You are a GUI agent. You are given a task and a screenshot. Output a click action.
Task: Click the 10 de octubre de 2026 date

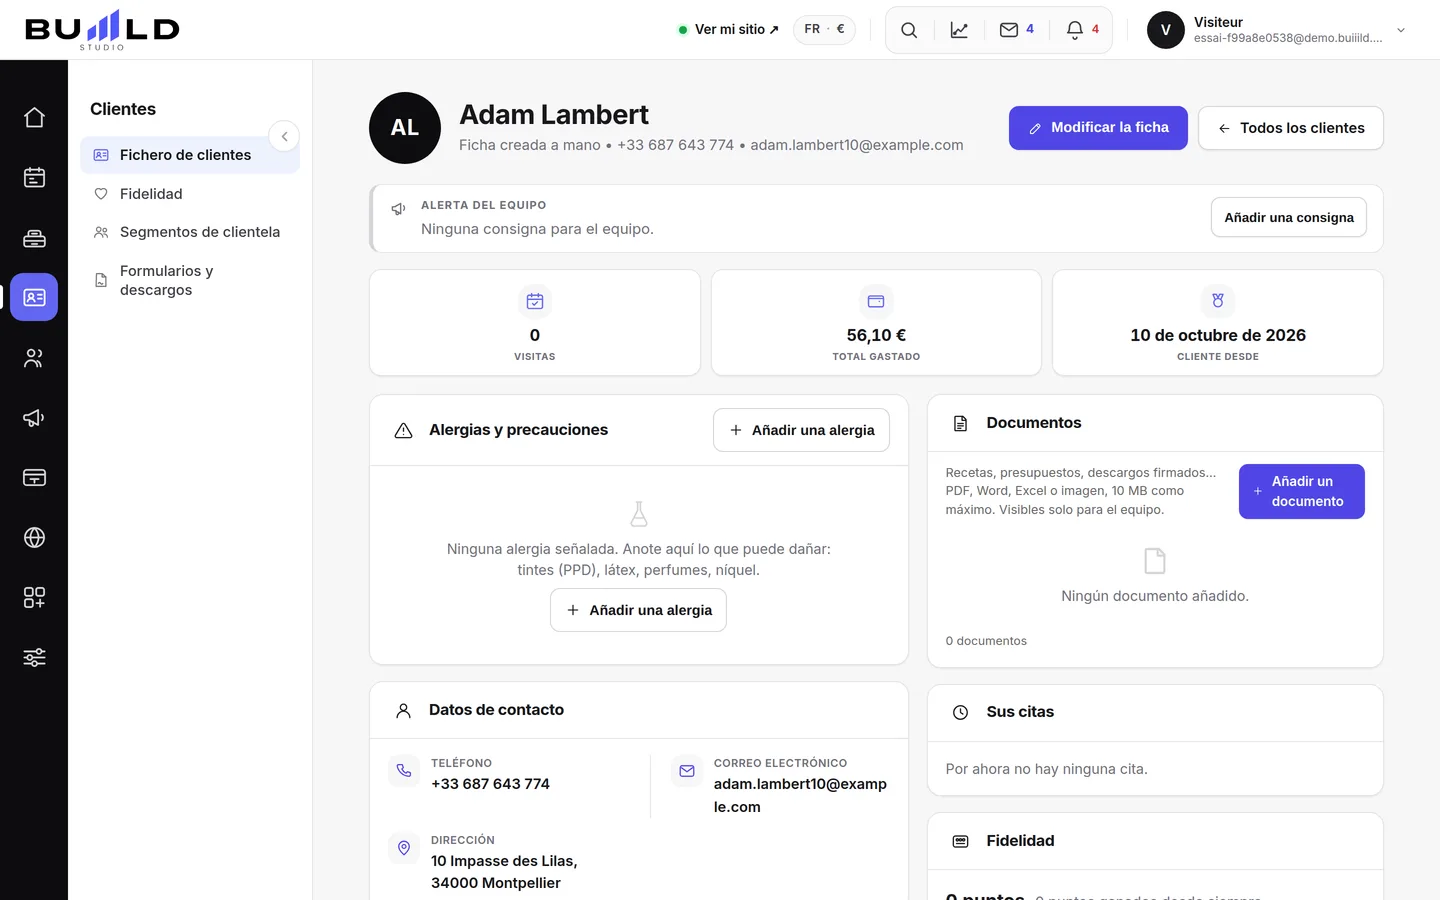click(x=1218, y=335)
